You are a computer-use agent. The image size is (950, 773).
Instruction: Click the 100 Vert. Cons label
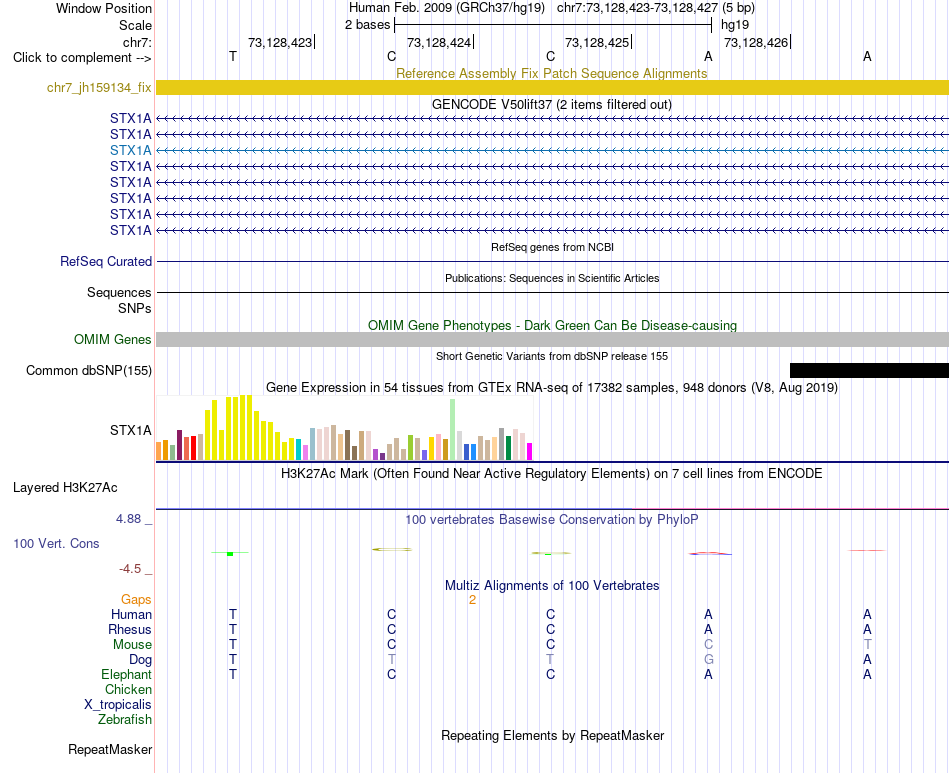tap(56, 543)
